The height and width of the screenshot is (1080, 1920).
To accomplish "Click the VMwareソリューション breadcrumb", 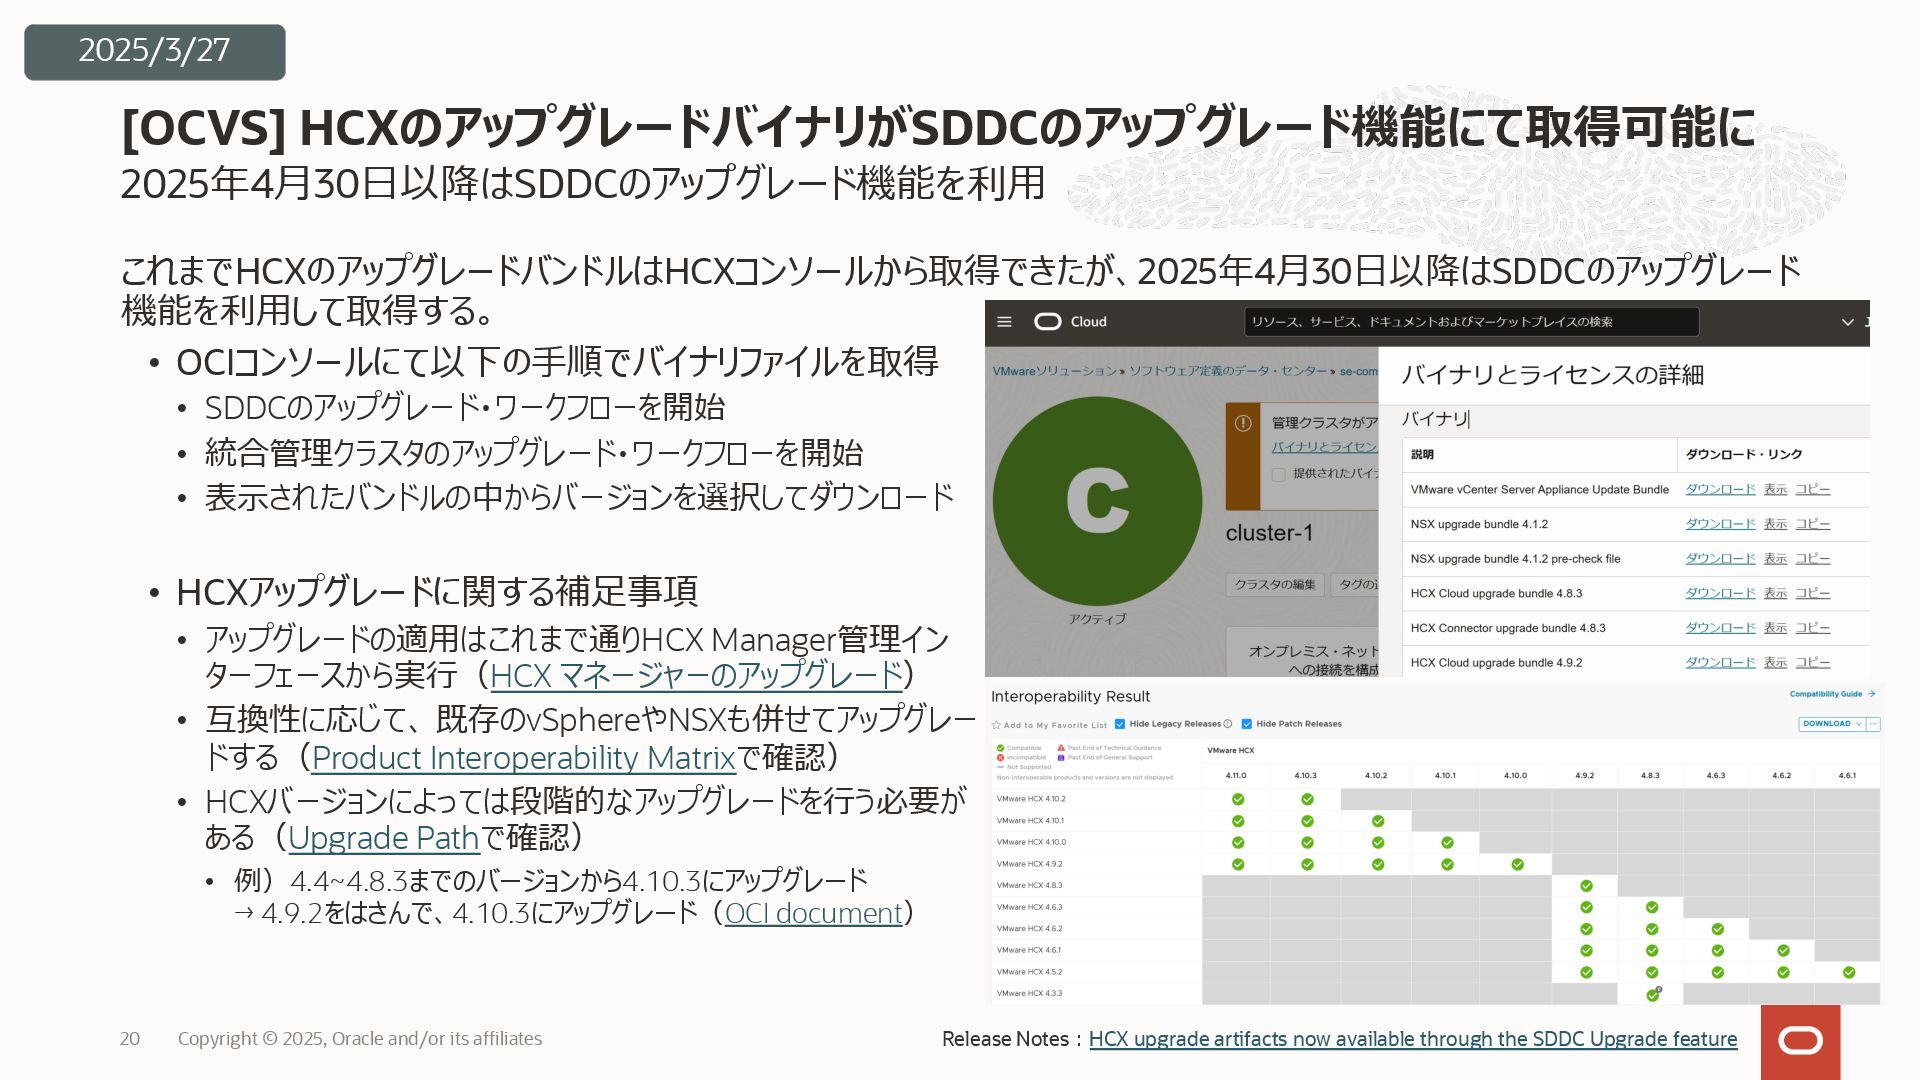I will tap(1054, 371).
